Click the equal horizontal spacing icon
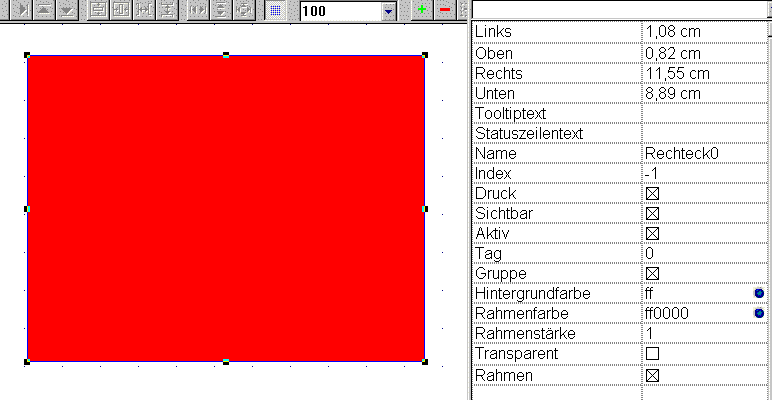Screen dimensions: 772x400 [144, 9]
